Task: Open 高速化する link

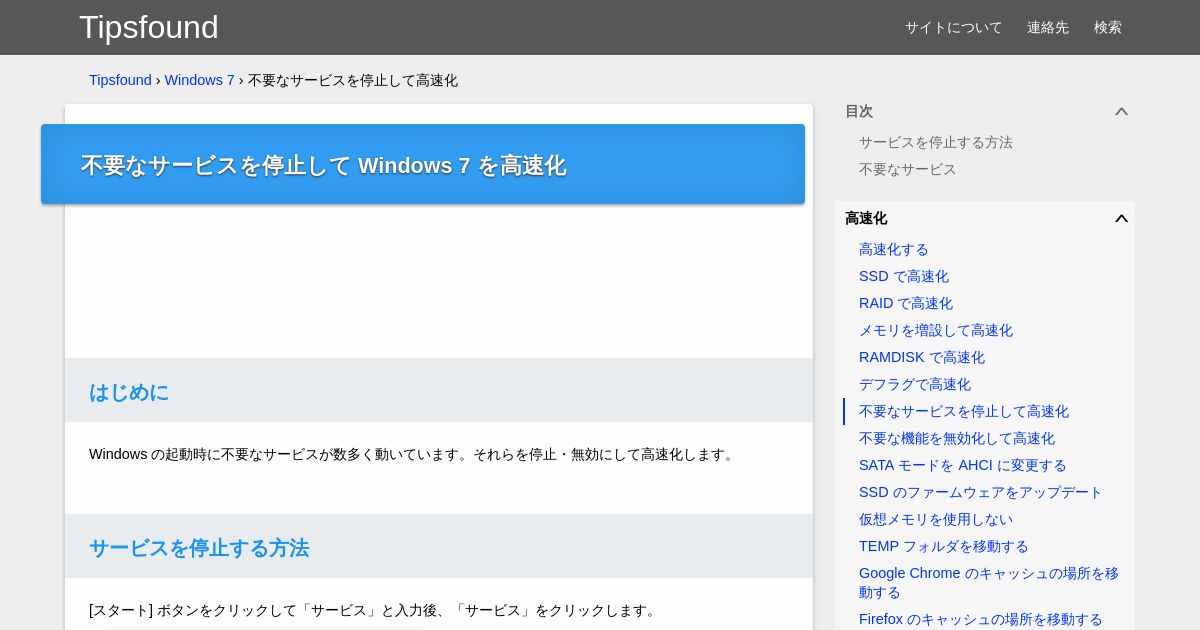Action: click(x=894, y=249)
